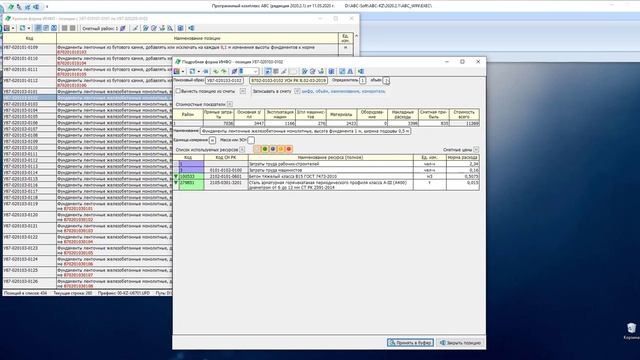
Task: Click the first gray square icon in the short form toolbar
Action: [x=64, y=28]
